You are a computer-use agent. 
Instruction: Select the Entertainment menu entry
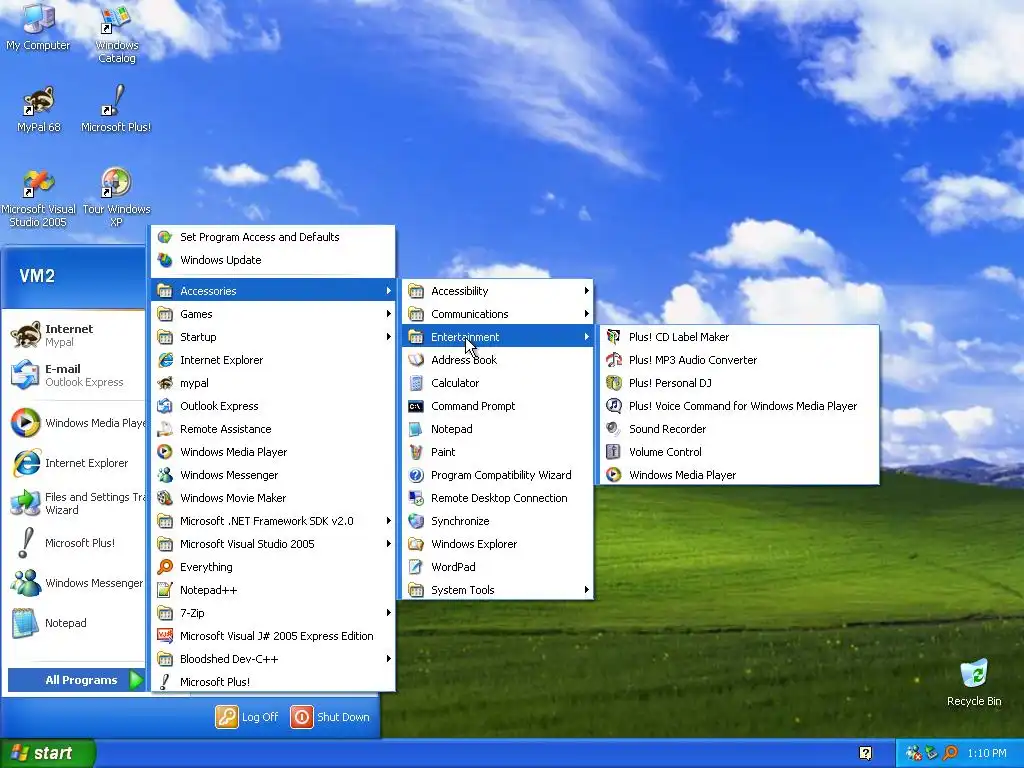point(498,337)
